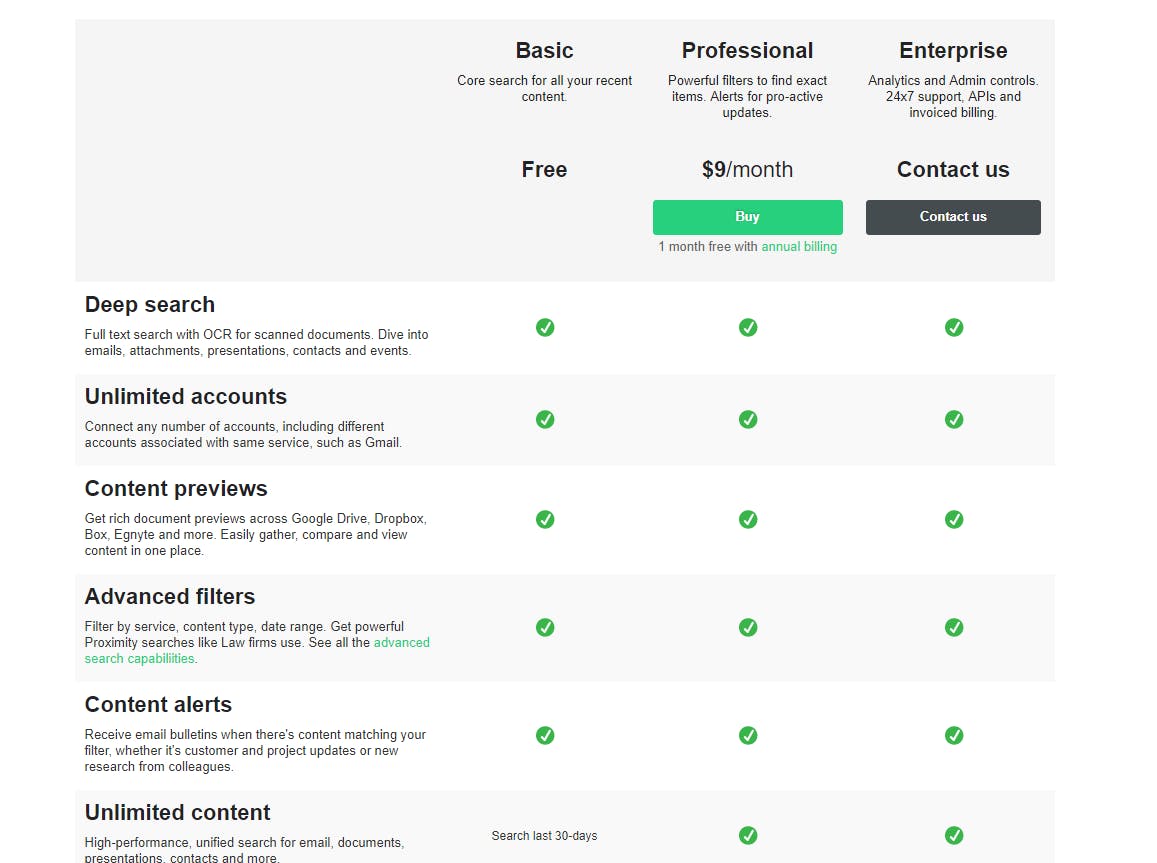Click Deep search checkmark in Basic column
This screenshot has height=863, width=1157.
tap(545, 327)
